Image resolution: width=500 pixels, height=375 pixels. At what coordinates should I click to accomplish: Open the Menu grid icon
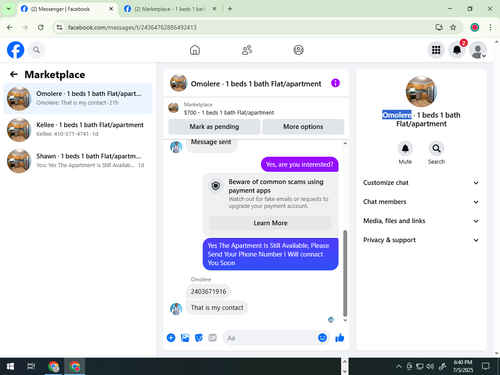tap(436, 50)
